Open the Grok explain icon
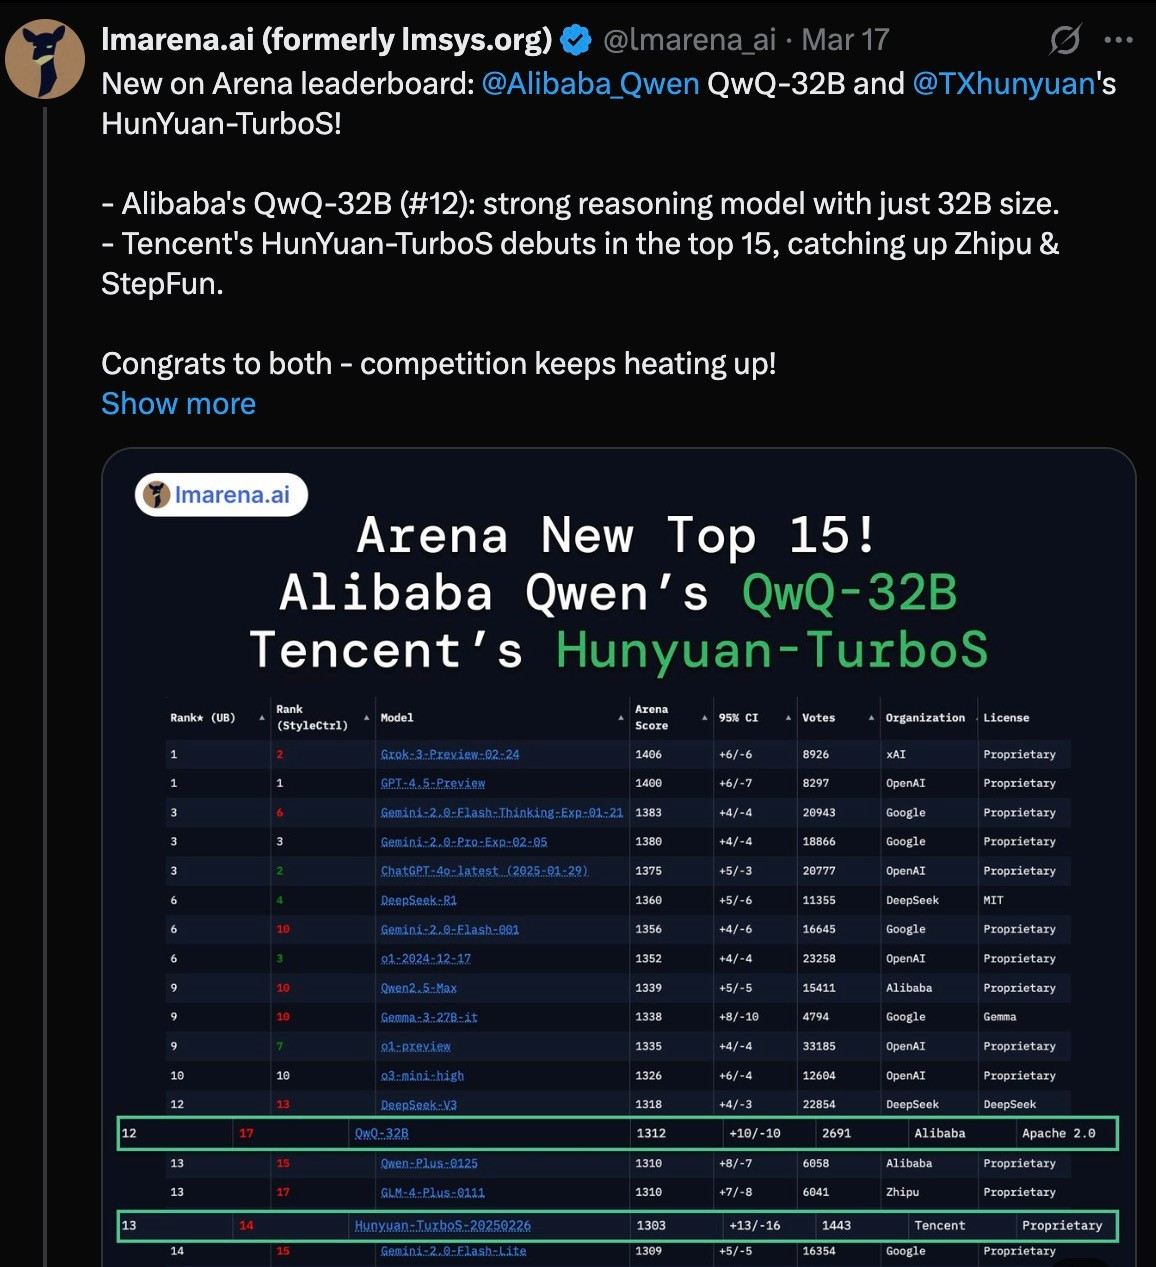The image size is (1156, 1267). [x=1065, y=40]
